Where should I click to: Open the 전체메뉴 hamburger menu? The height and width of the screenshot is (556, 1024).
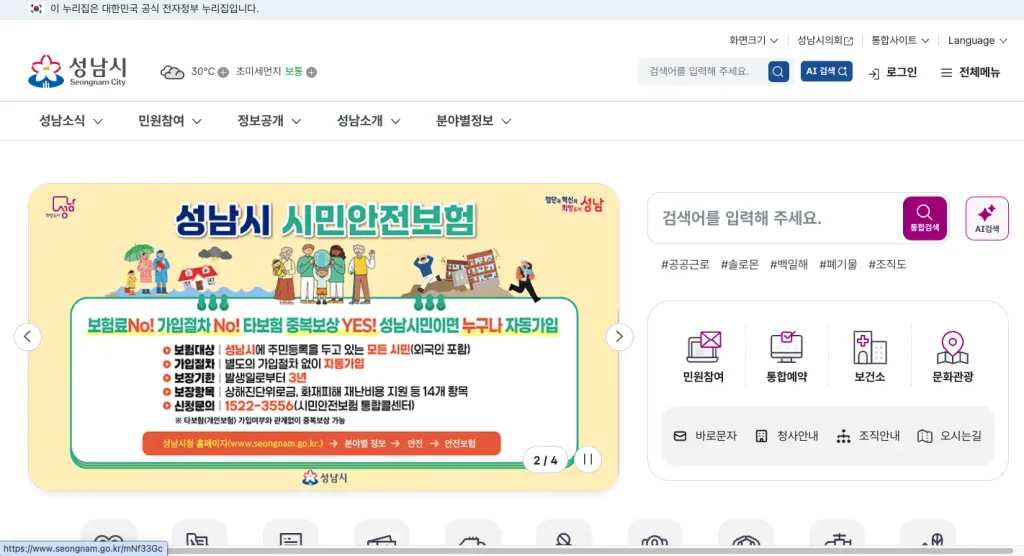(970, 73)
